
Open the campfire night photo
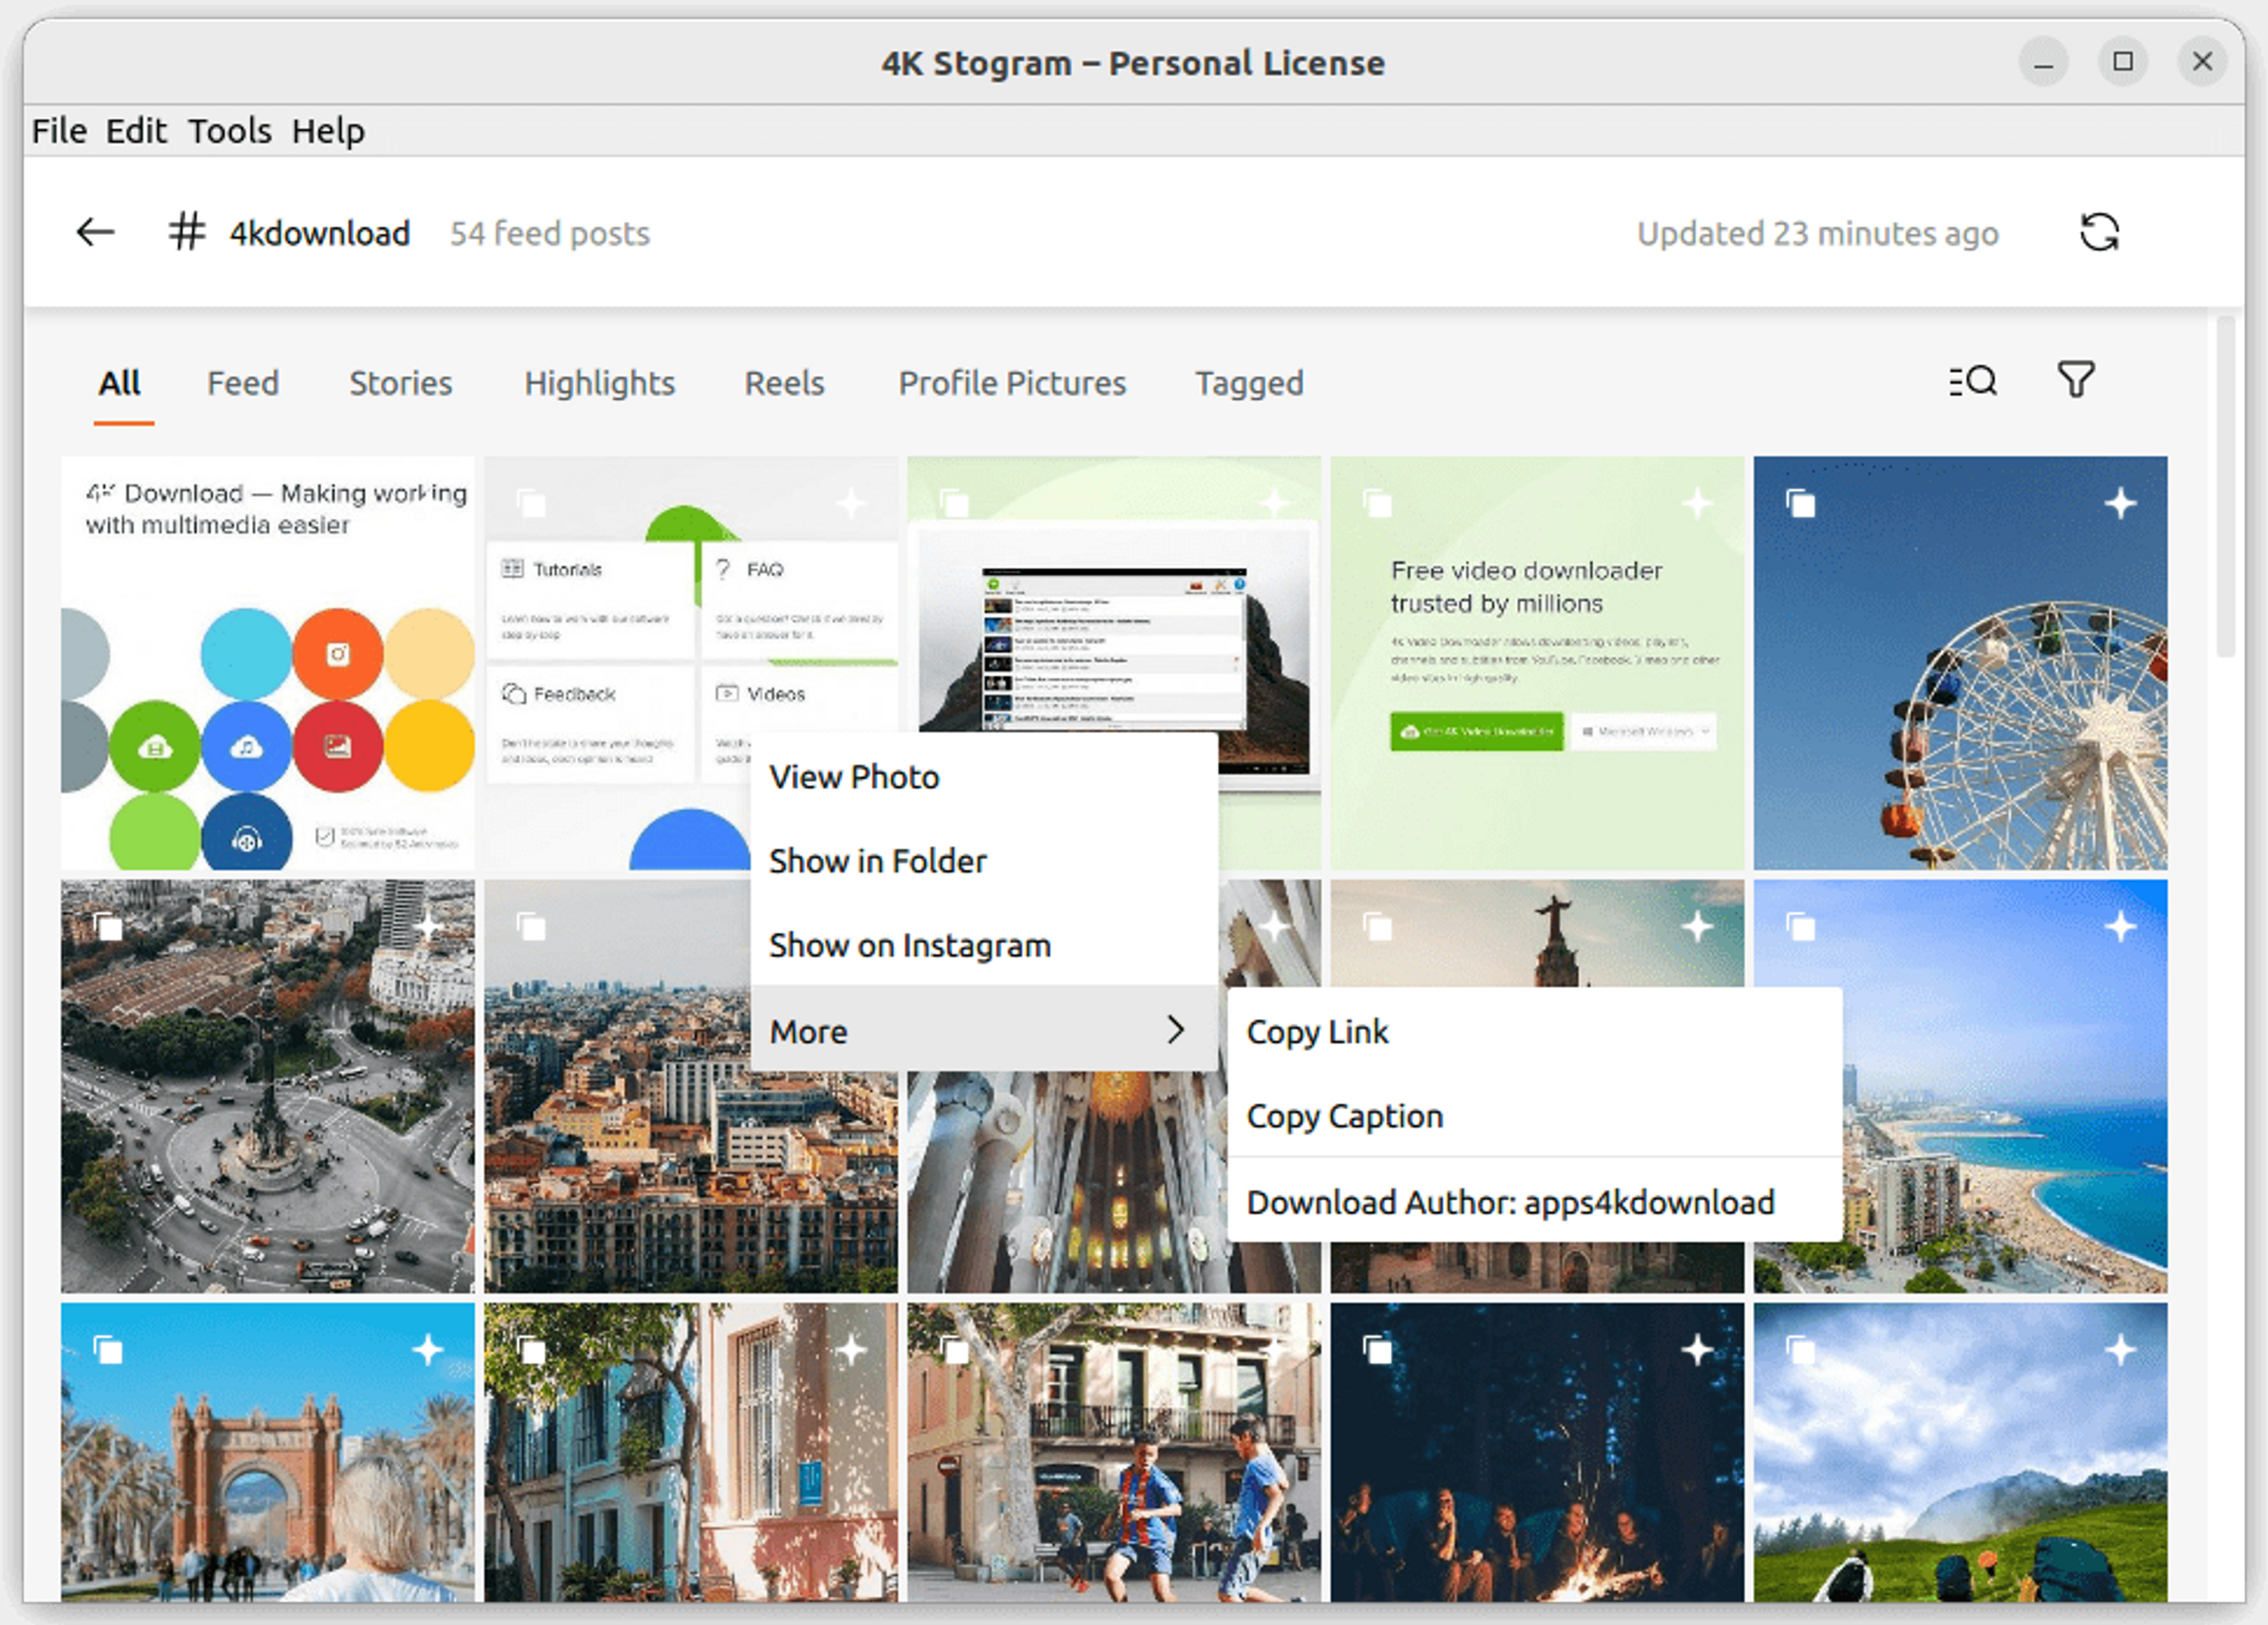click(1537, 1452)
